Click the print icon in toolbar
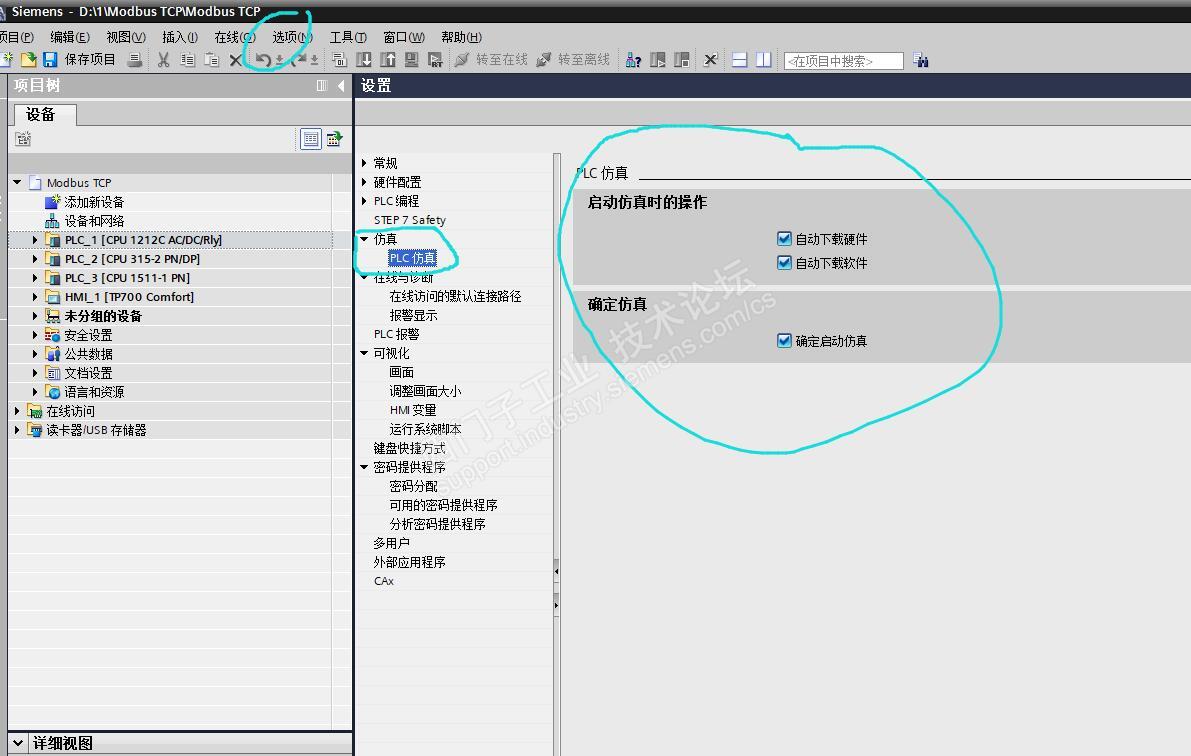1191x756 pixels. (134, 59)
